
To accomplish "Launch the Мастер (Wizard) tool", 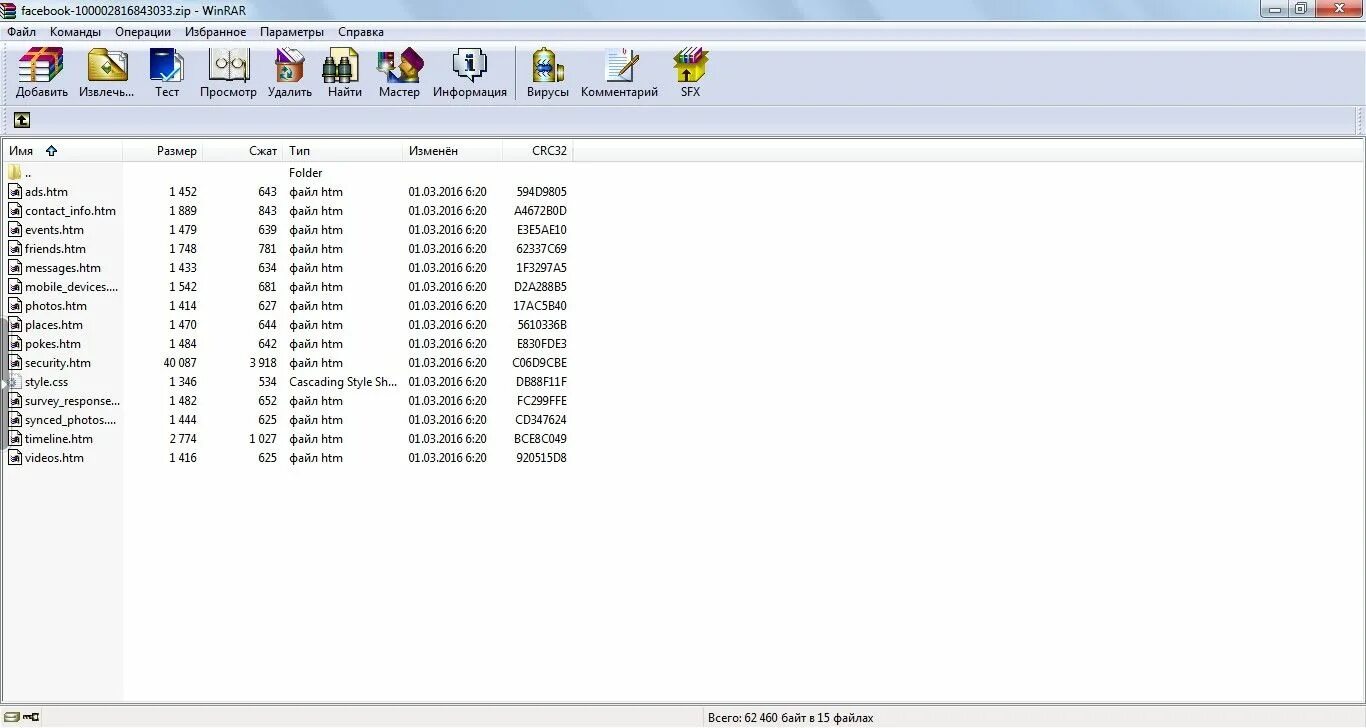I will 399,66.
